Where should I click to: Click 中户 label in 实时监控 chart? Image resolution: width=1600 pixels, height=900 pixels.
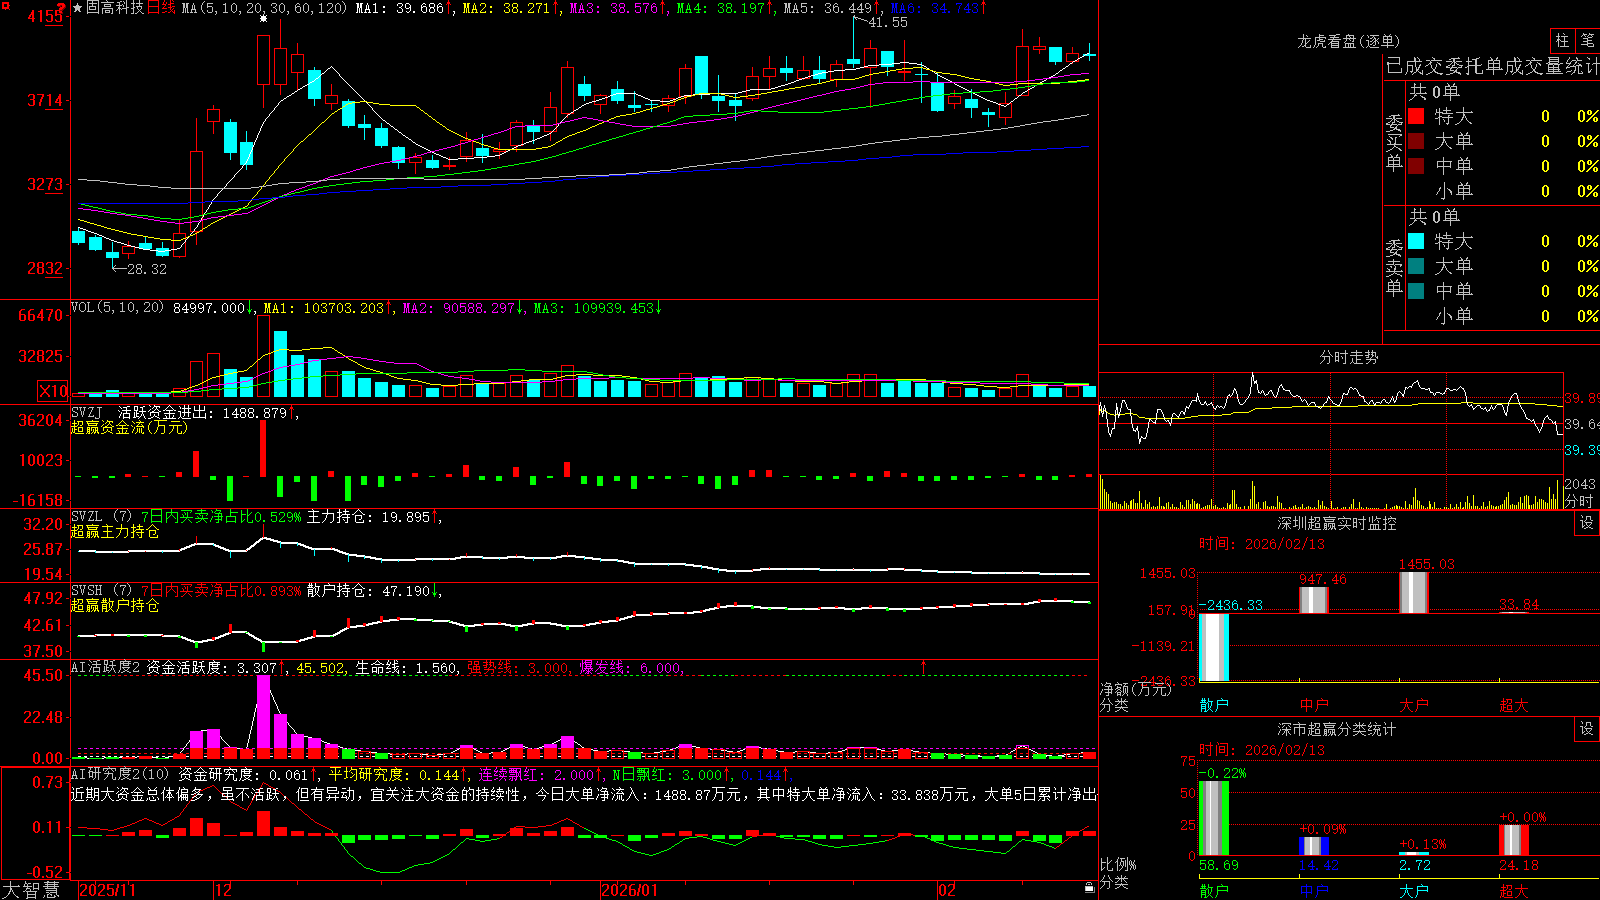pos(1314,705)
